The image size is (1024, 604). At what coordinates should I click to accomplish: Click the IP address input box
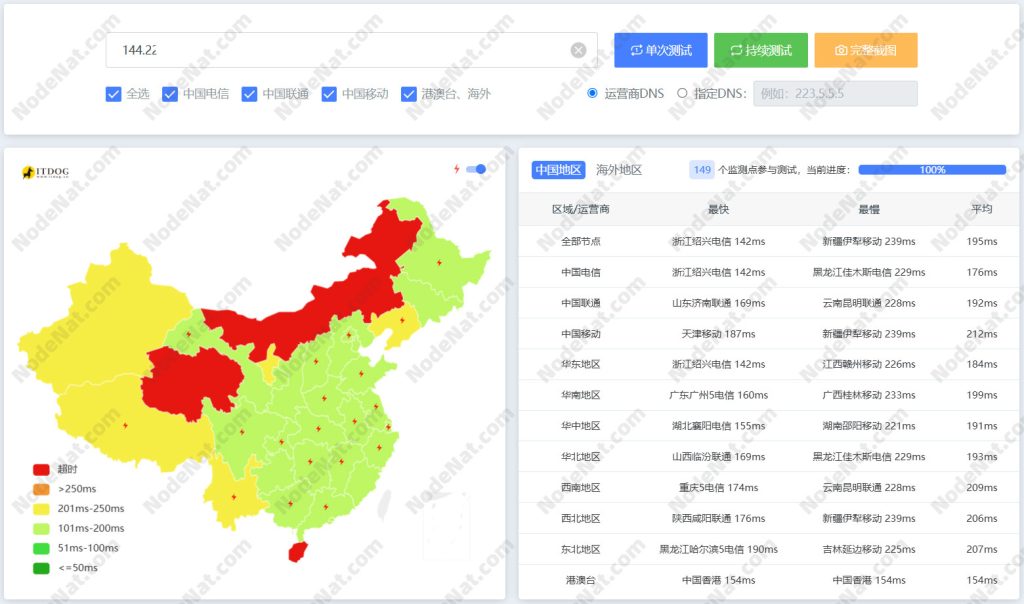click(x=351, y=50)
